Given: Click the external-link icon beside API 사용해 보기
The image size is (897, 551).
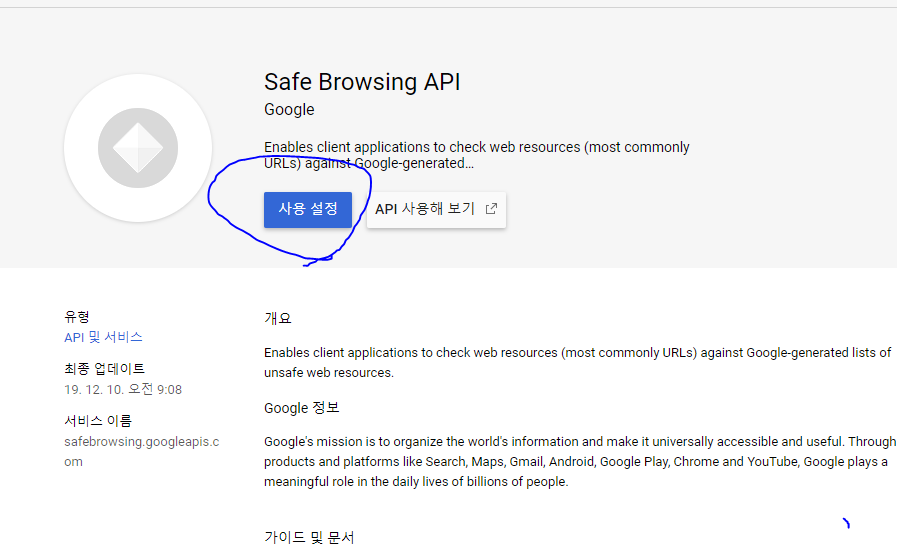Looking at the screenshot, I should (x=491, y=209).
